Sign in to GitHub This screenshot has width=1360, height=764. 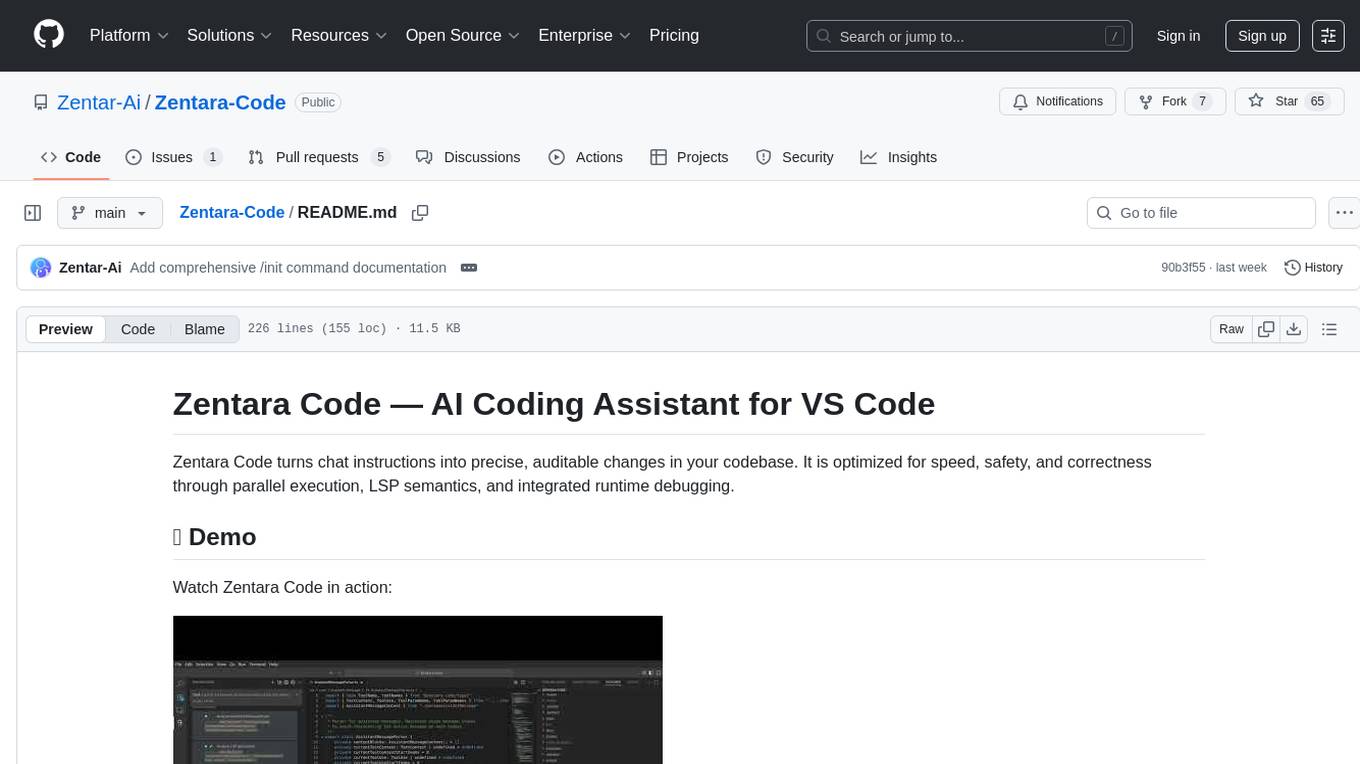1178,36
